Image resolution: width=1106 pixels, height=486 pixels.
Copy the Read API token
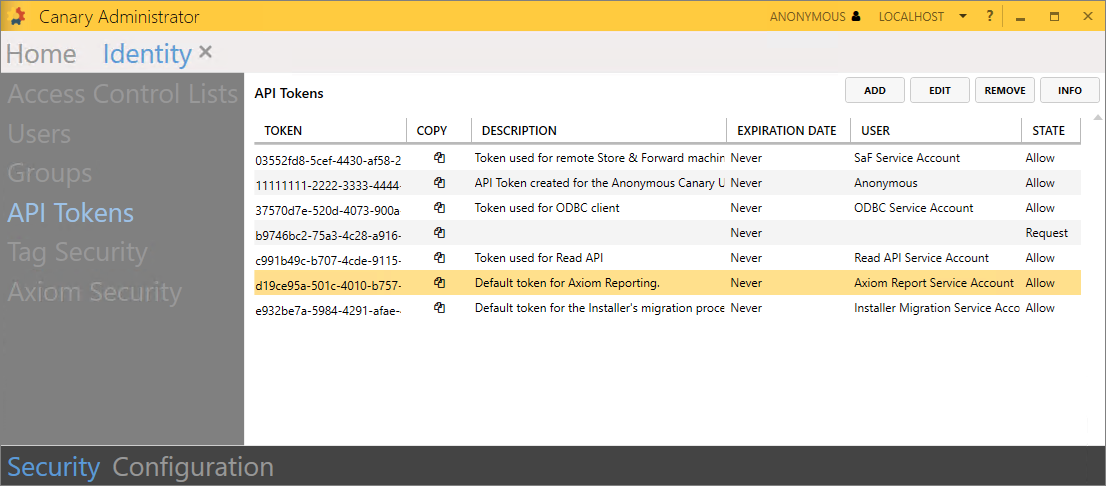click(x=438, y=258)
